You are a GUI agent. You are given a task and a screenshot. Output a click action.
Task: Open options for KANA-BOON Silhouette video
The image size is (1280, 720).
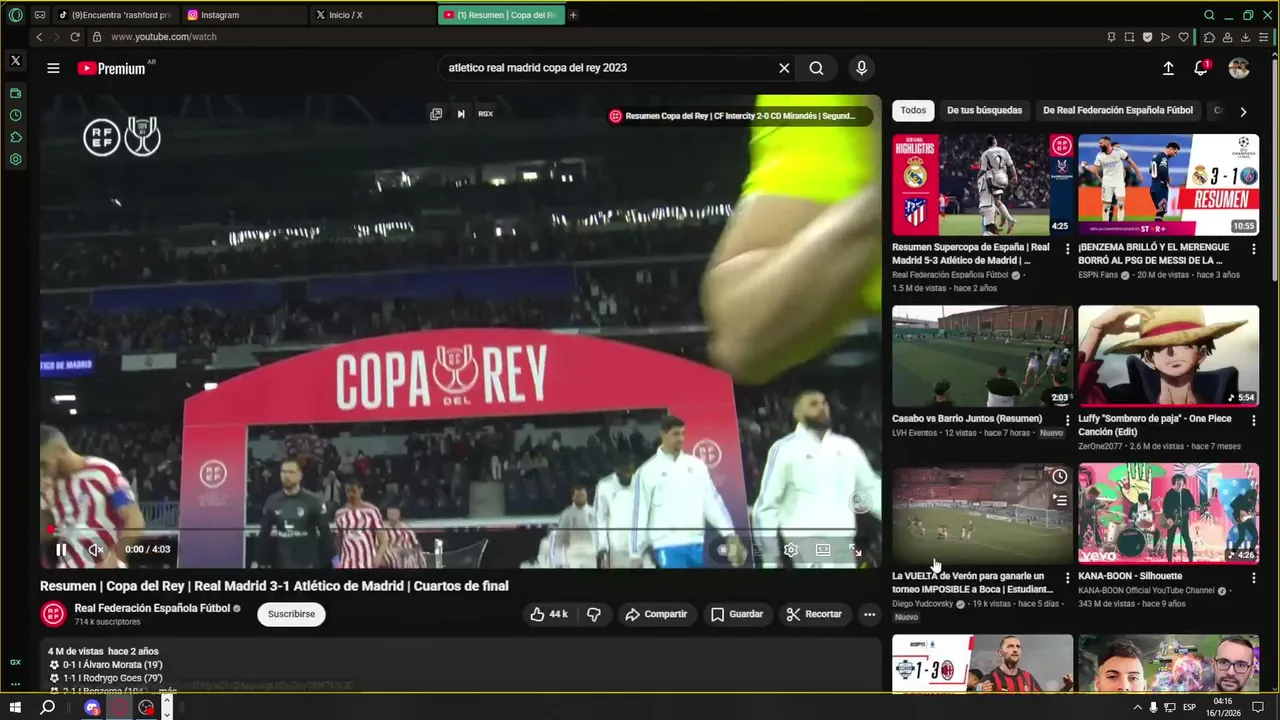1253,578
